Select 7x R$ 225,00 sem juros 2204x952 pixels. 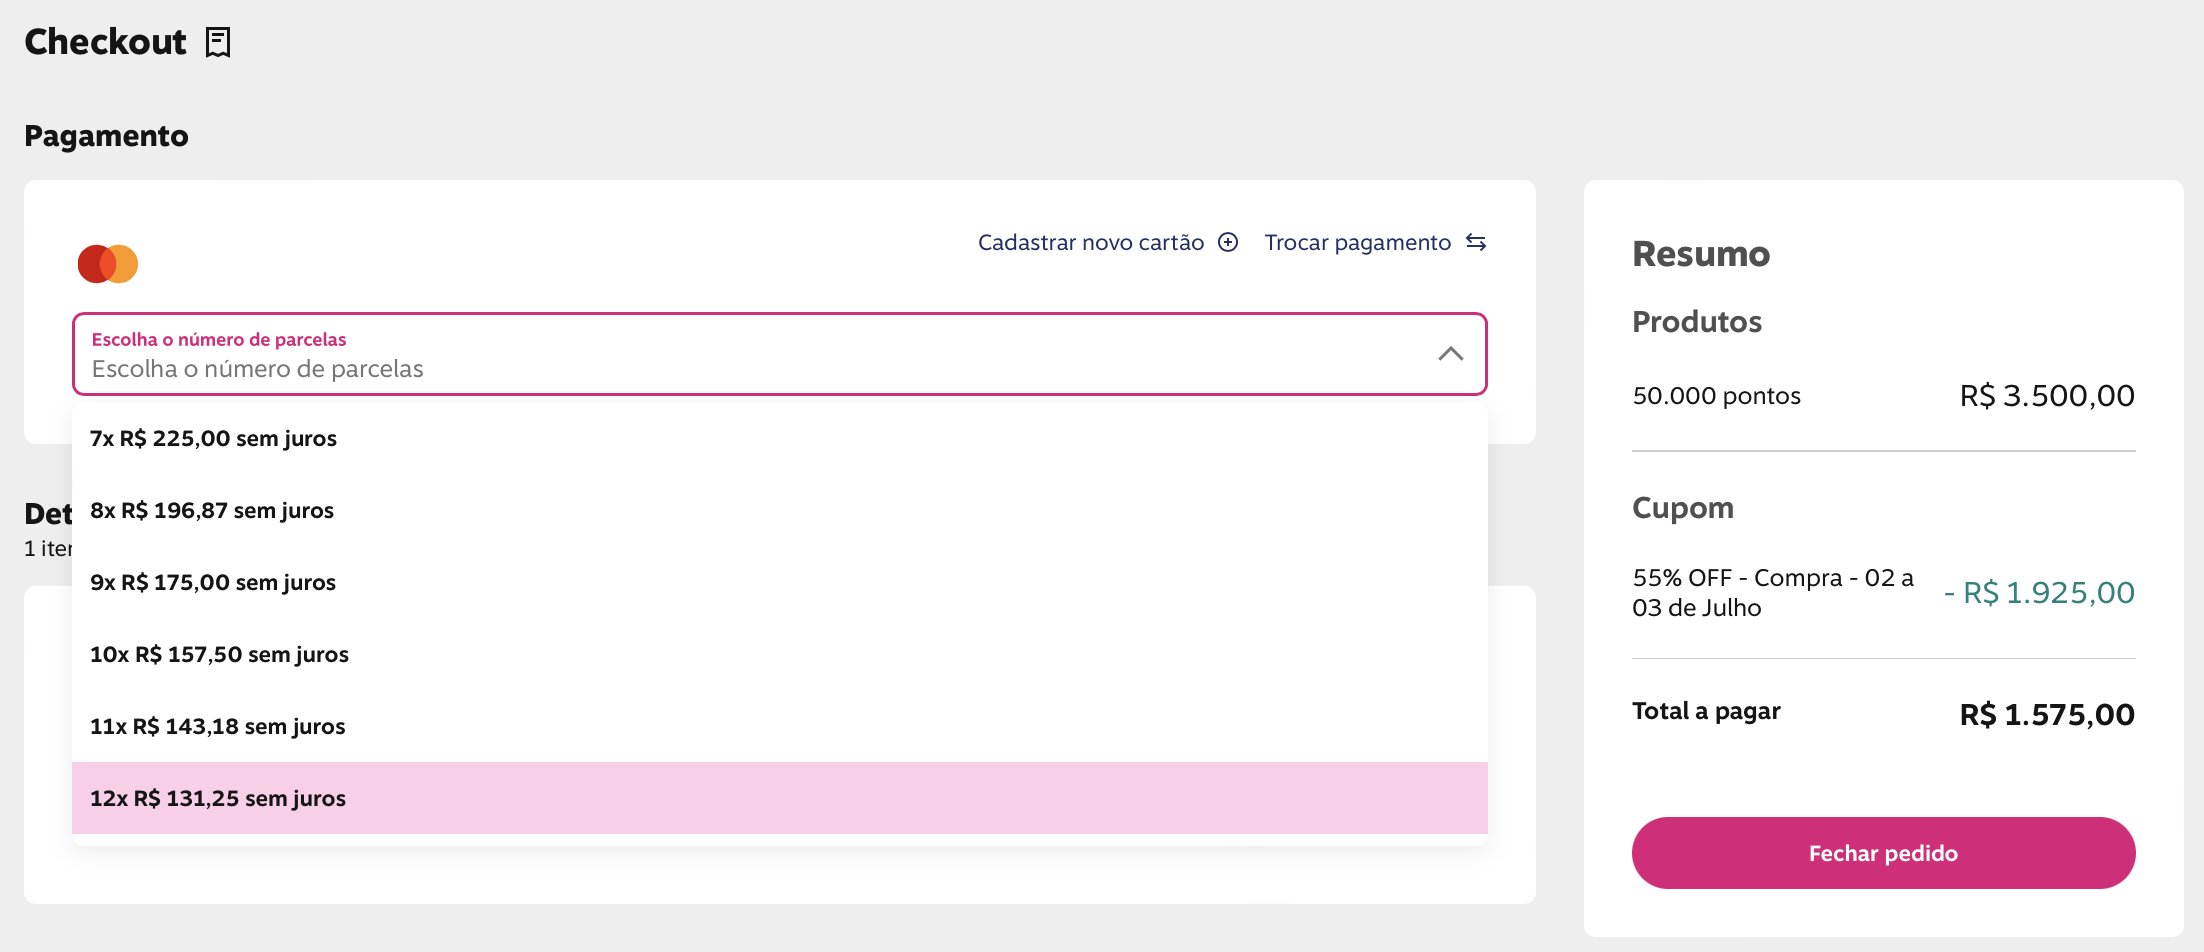(x=780, y=438)
